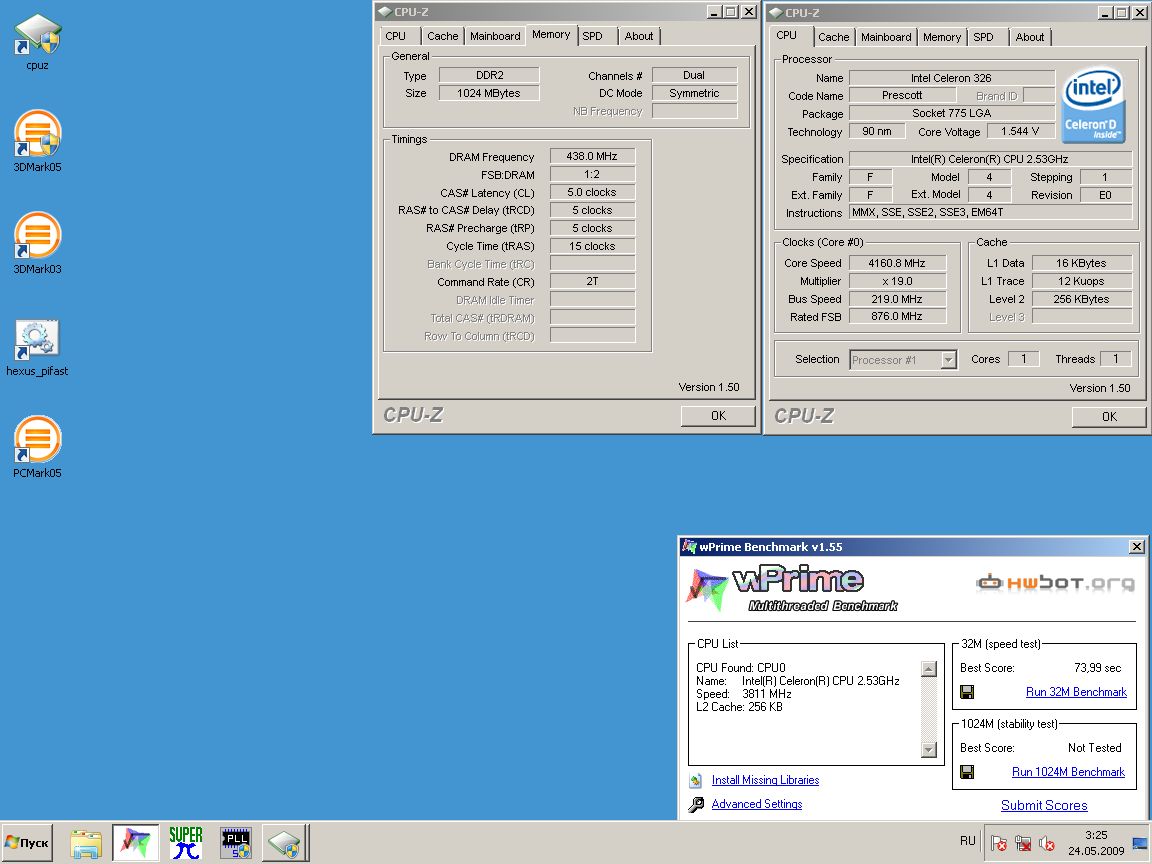The width and height of the screenshot is (1152, 864).
Task: Click the security shield tray icon
Action: (x=998, y=843)
